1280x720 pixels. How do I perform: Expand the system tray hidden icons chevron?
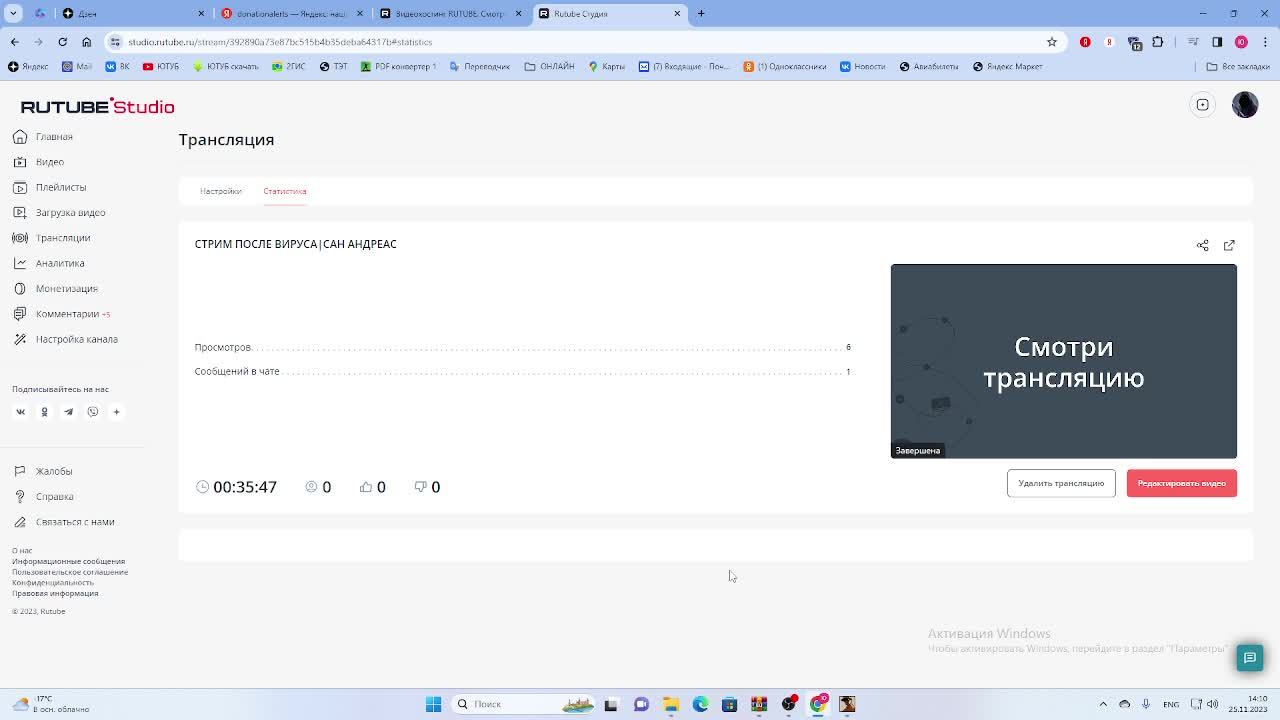(x=1103, y=704)
